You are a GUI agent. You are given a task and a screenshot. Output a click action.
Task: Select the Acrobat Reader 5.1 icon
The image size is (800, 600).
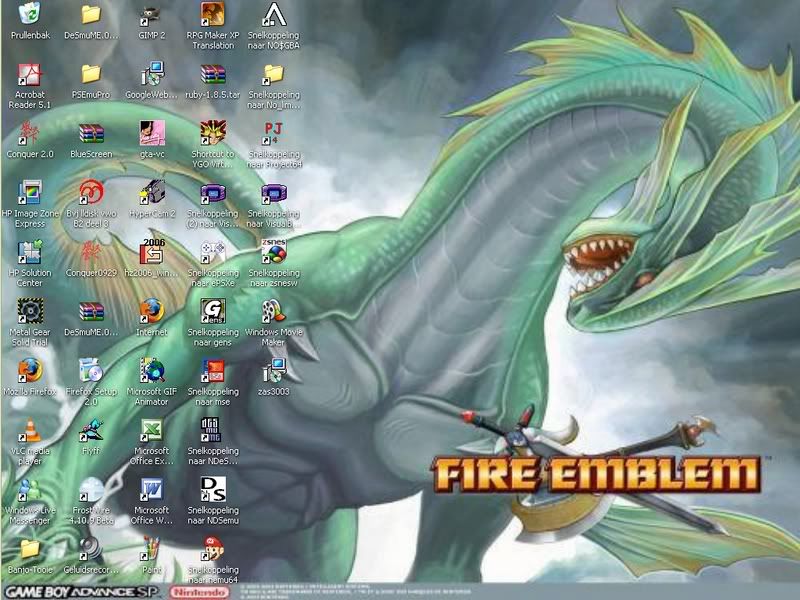click(30, 74)
